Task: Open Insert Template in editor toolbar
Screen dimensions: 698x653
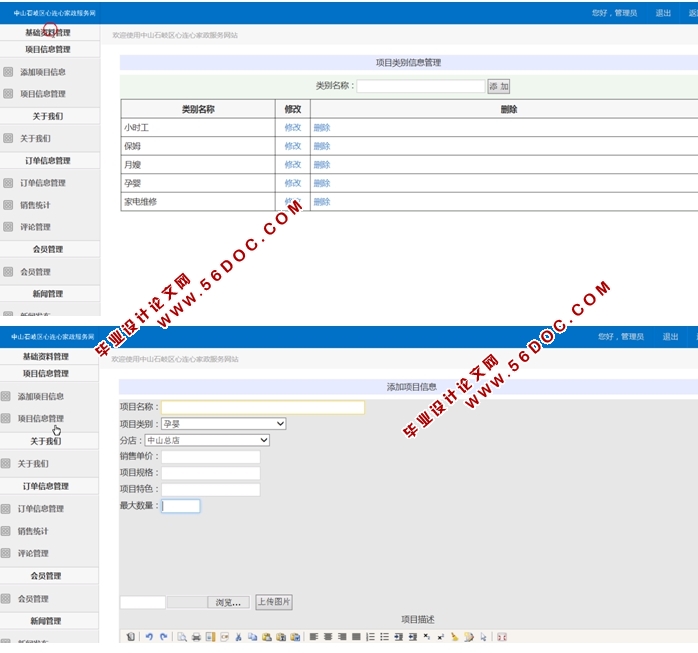Action: pyautogui.click(x=210, y=637)
